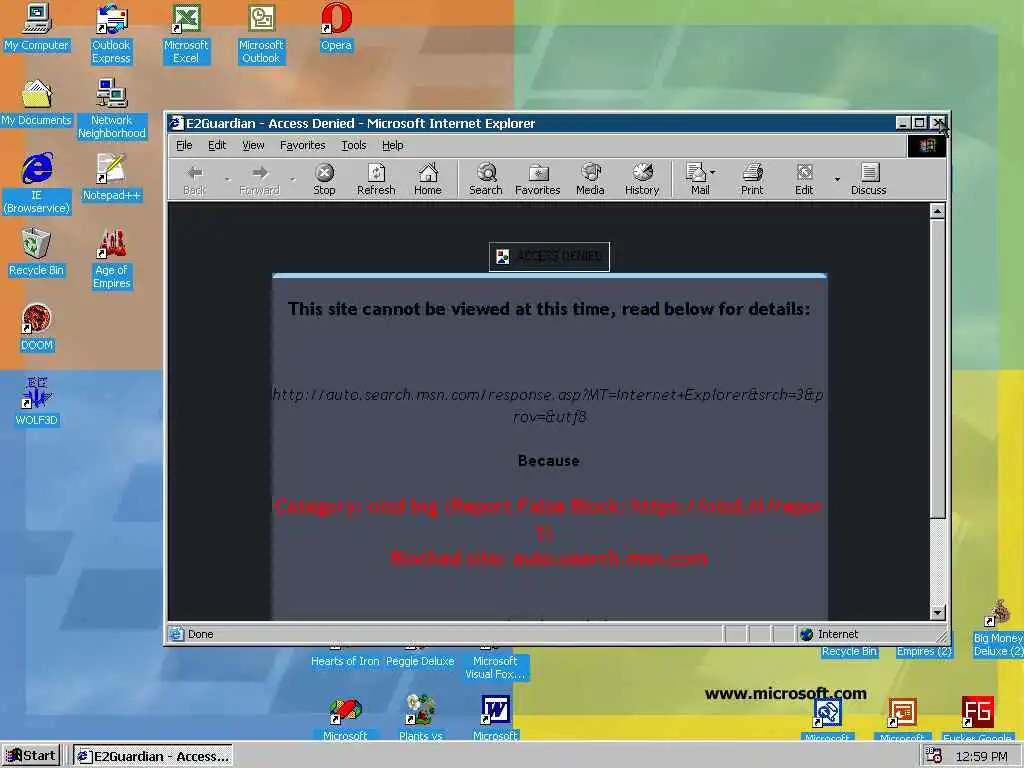Image resolution: width=1024 pixels, height=768 pixels.
Task: Select the Opera desktop shortcut
Action: [x=336, y=27]
